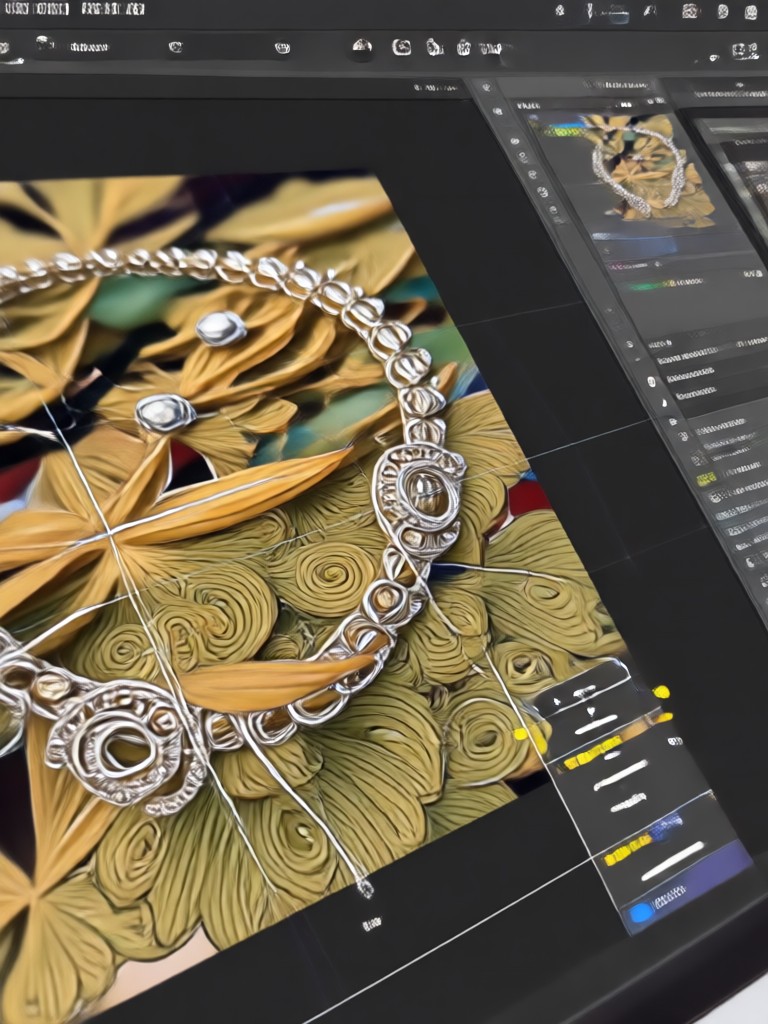
Task: Select the yellow highlighted icon in the layers list
Action: click(705, 479)
